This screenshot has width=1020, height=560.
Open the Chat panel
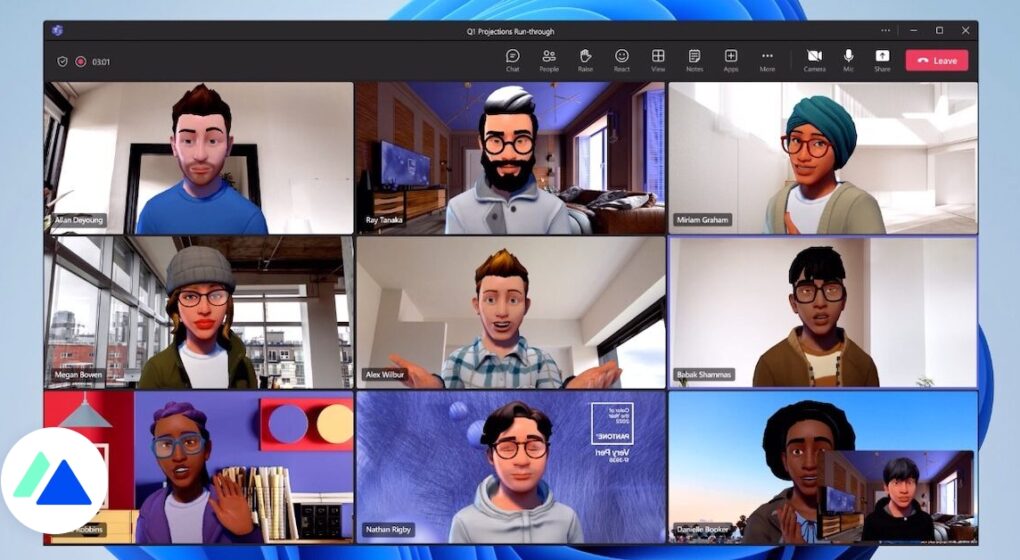(513, 60)
